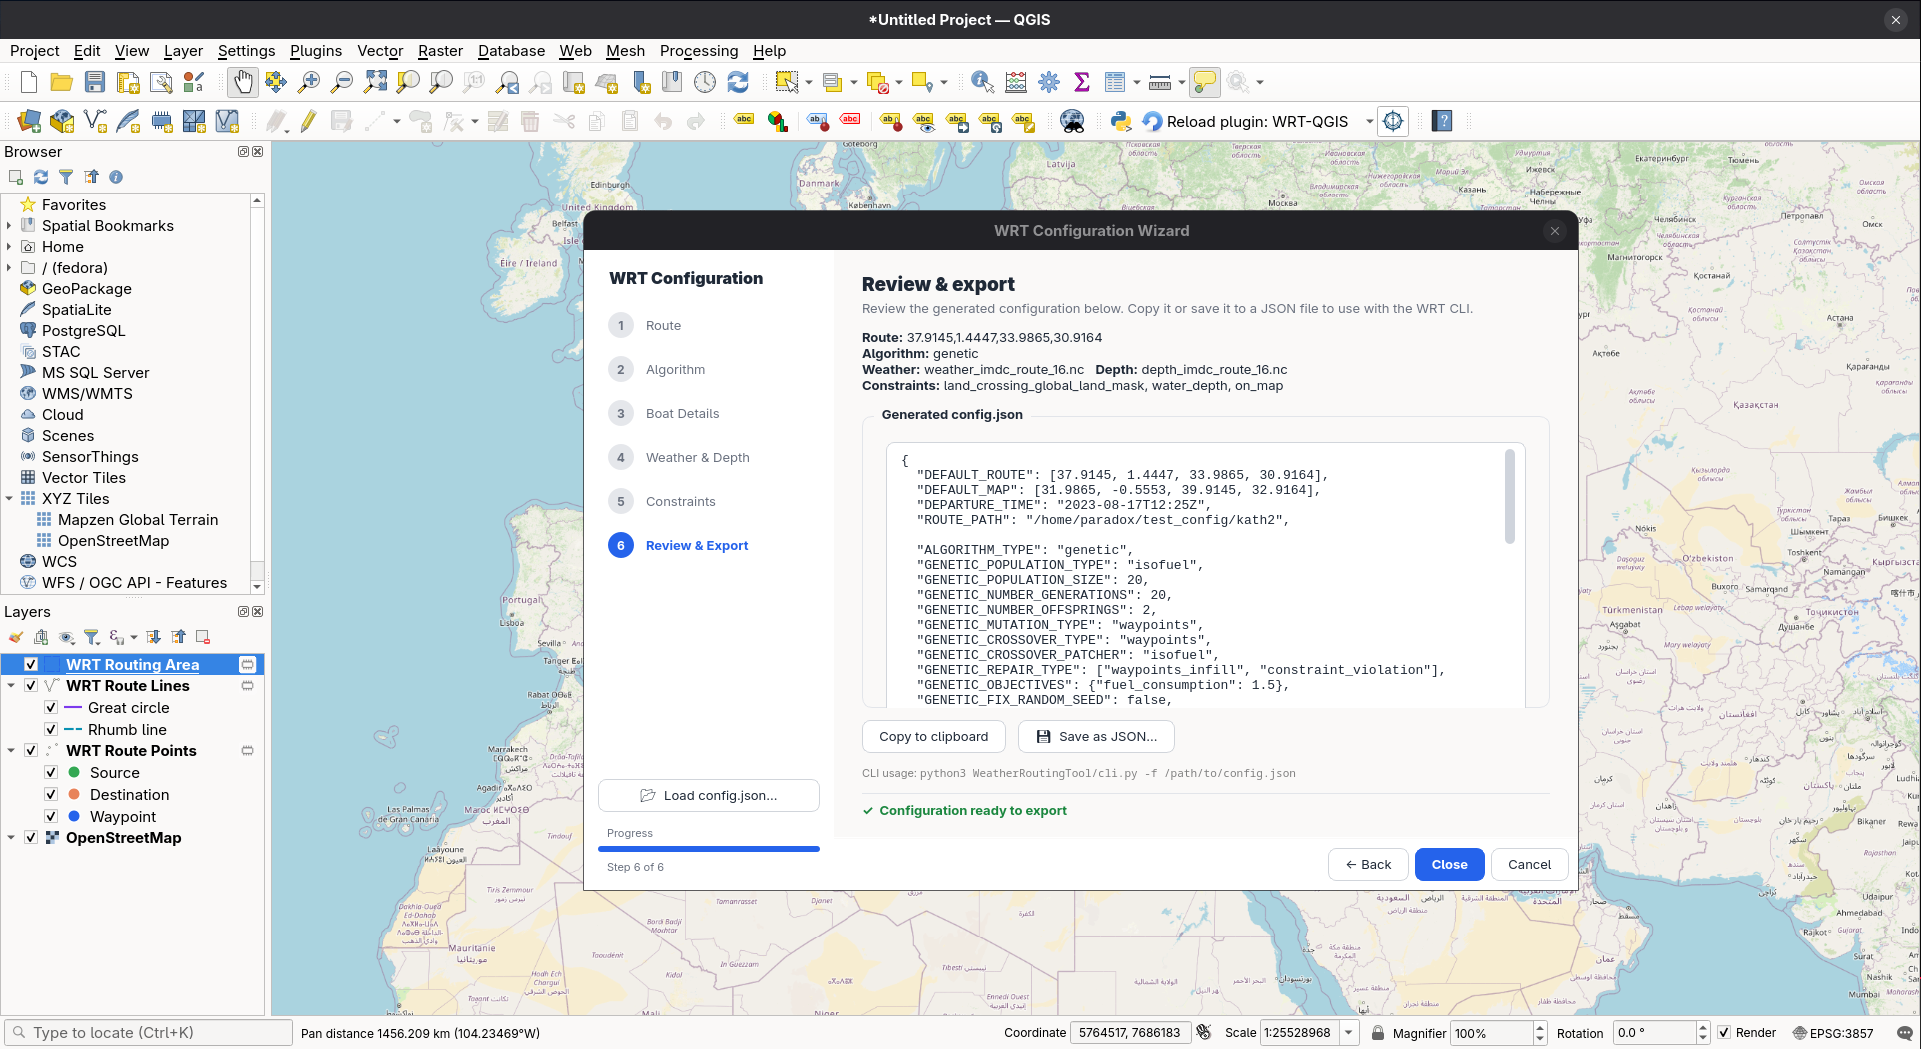The height and width of the screenshot is (1049, 1921).
Task: Open the Plugins menu
Action: (316, 51)
